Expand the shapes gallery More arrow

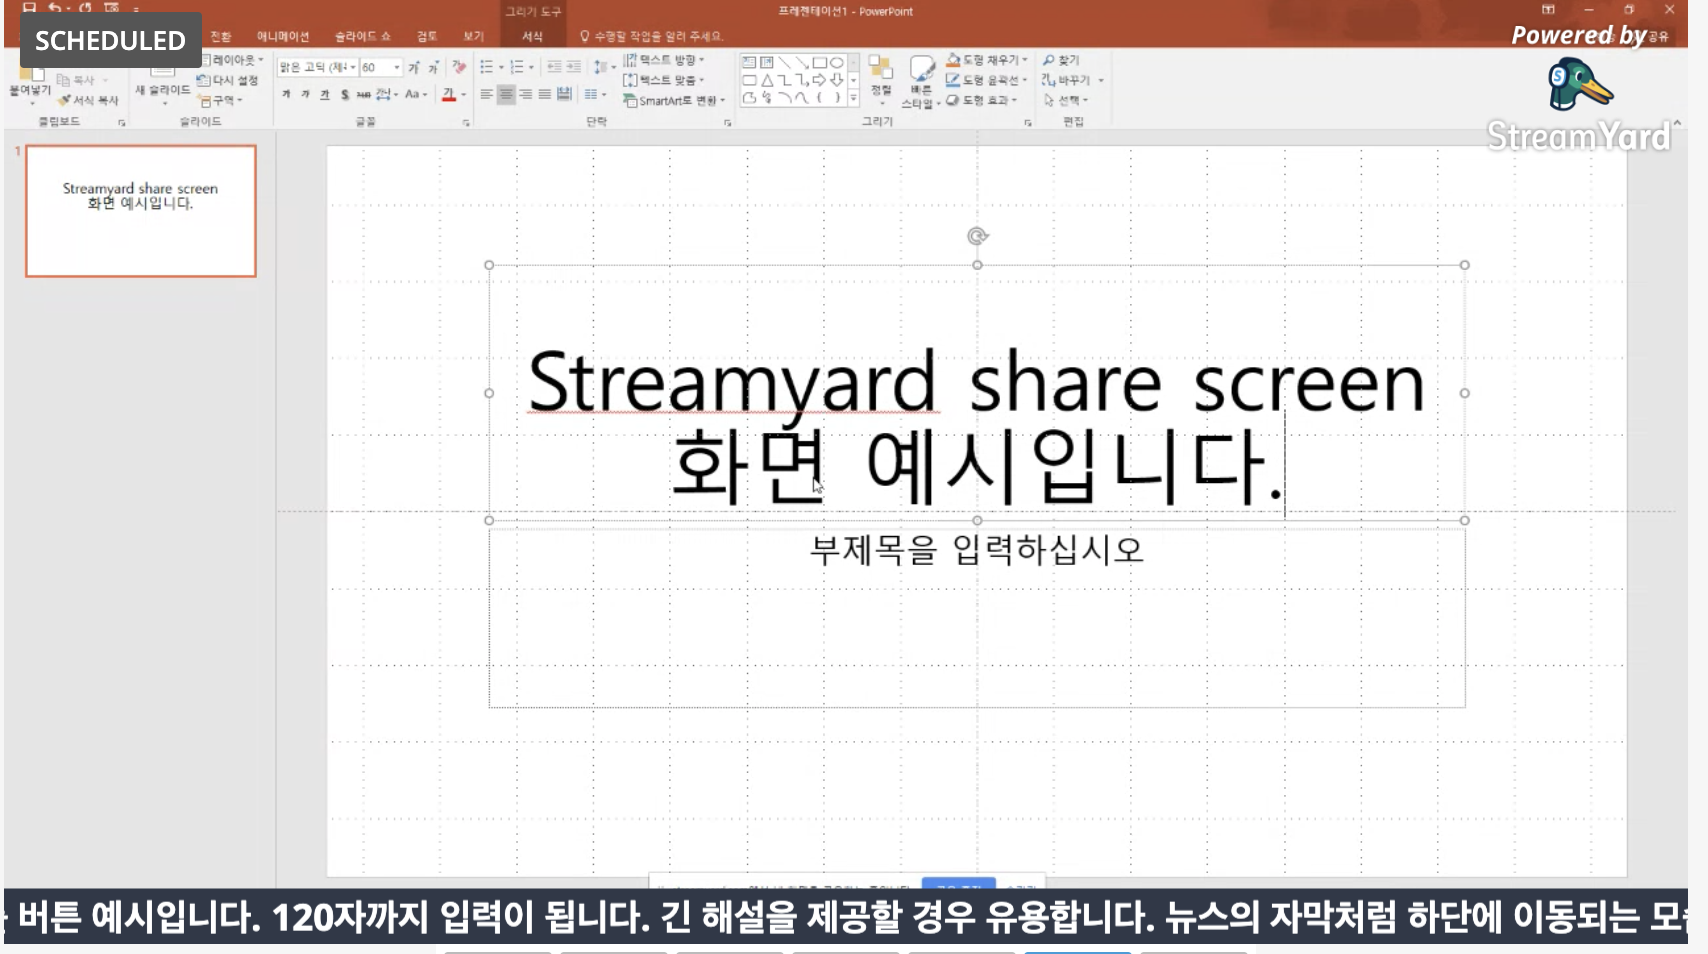point(853,98)
